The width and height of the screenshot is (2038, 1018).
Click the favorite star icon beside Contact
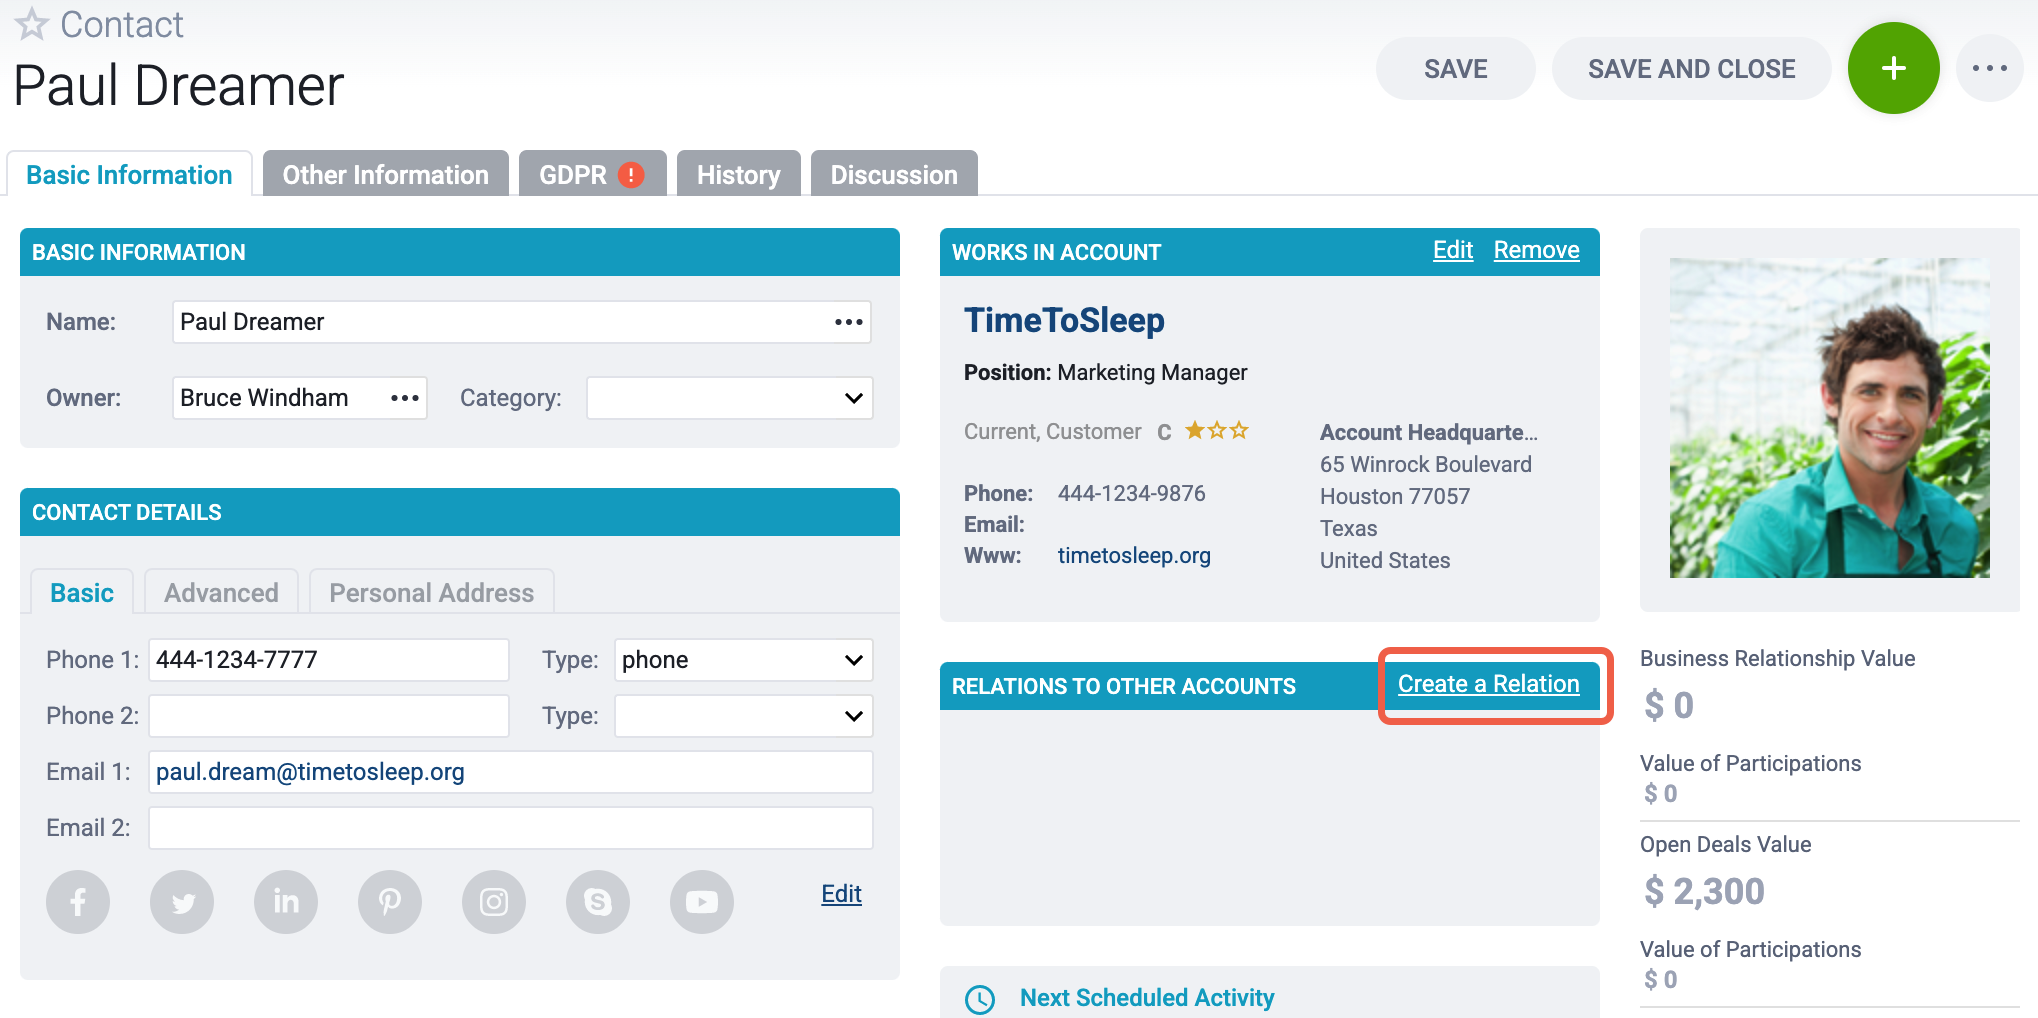click(32, 24)
